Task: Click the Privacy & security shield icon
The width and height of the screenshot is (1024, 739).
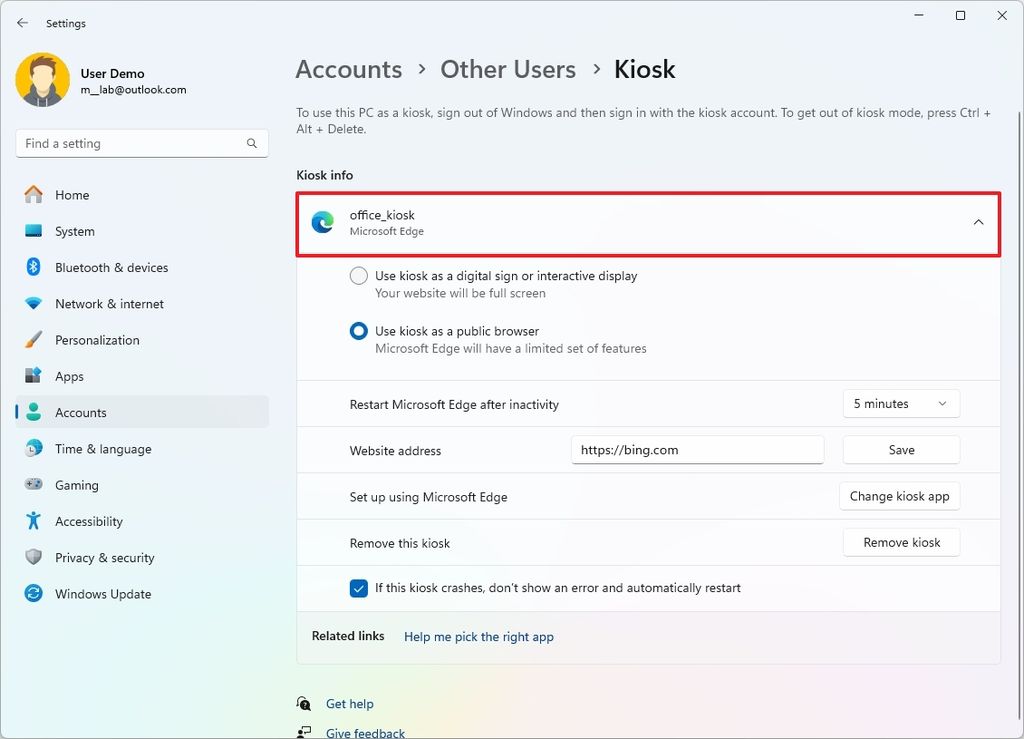Action: 33,557
